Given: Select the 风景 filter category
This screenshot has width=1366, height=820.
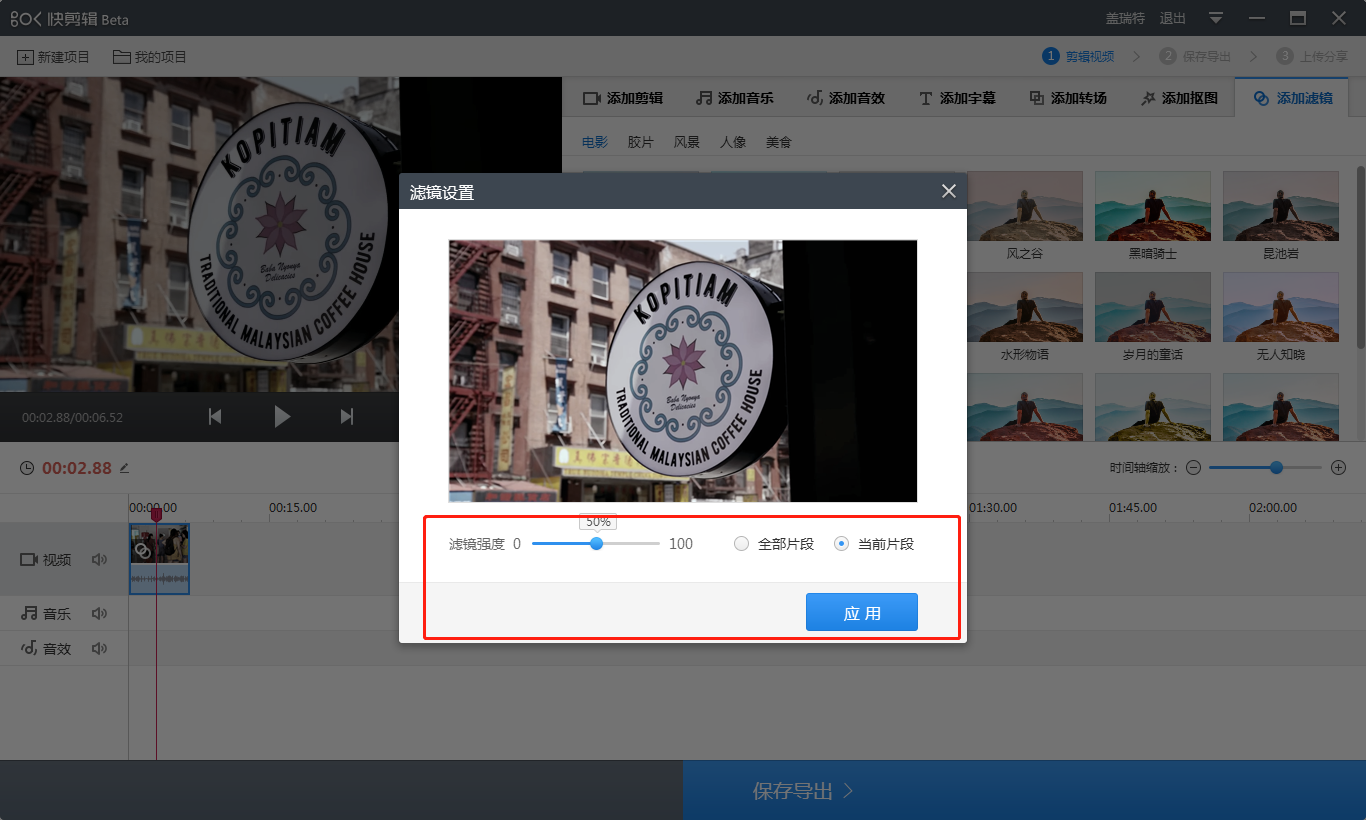Looking at the screenshot, I should pyautogui.click(x=687, y=142).
